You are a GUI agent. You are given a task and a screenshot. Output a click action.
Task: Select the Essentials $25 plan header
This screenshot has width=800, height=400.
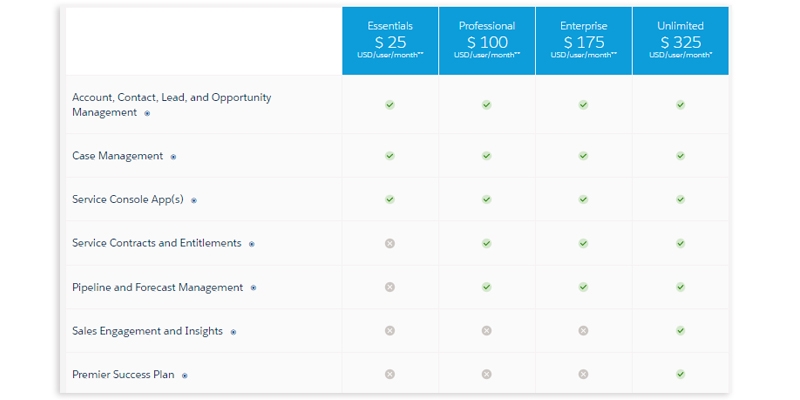point(390,40)
